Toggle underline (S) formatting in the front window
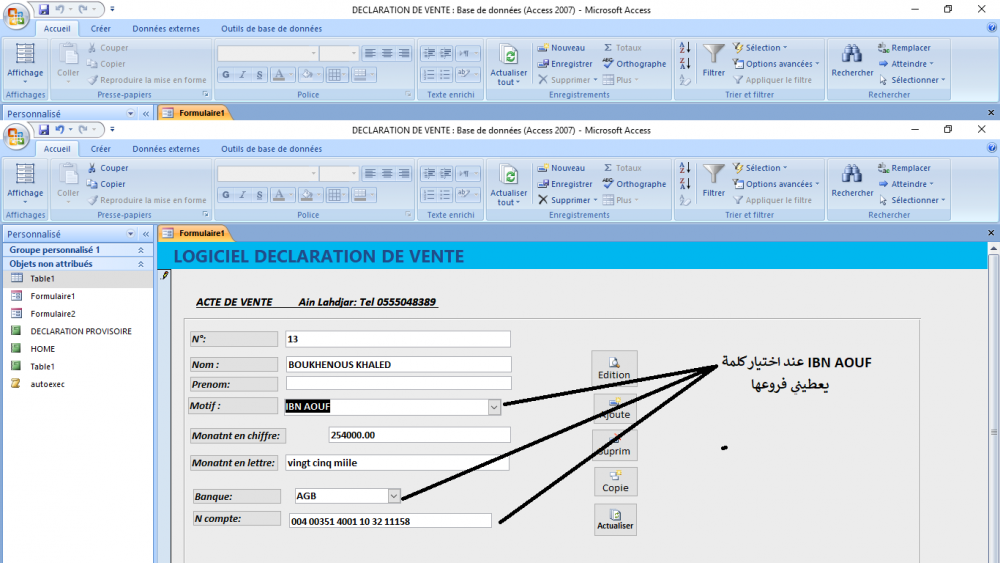 click(x=259, y=195)
